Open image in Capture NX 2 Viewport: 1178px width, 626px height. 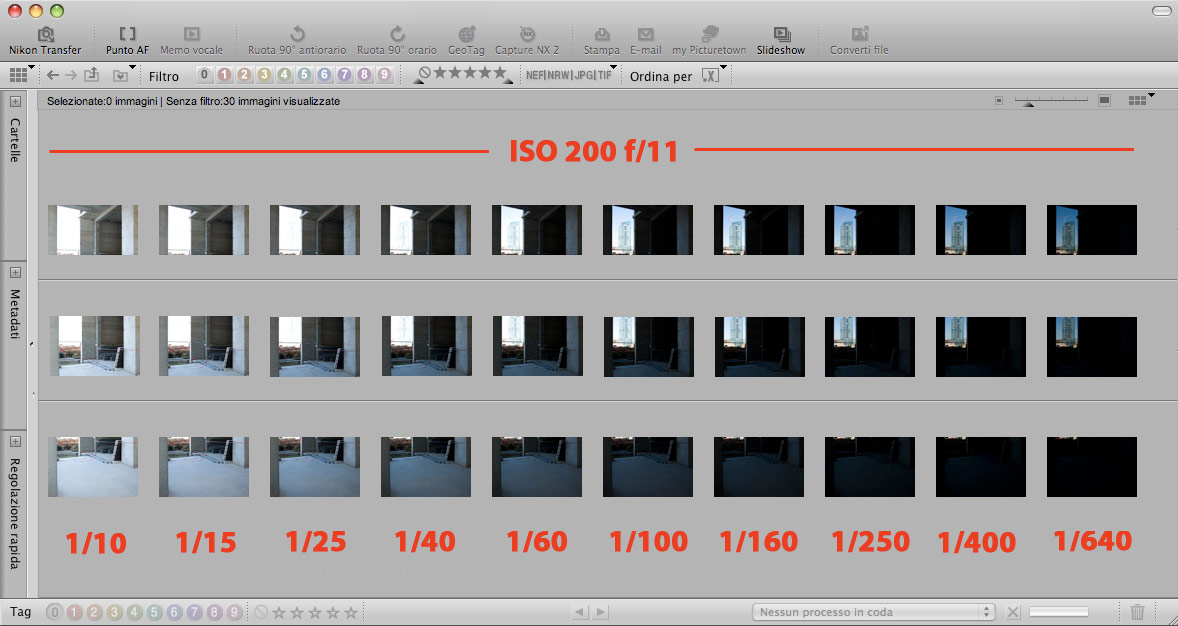pyautogui.click(x=527, y=41)
